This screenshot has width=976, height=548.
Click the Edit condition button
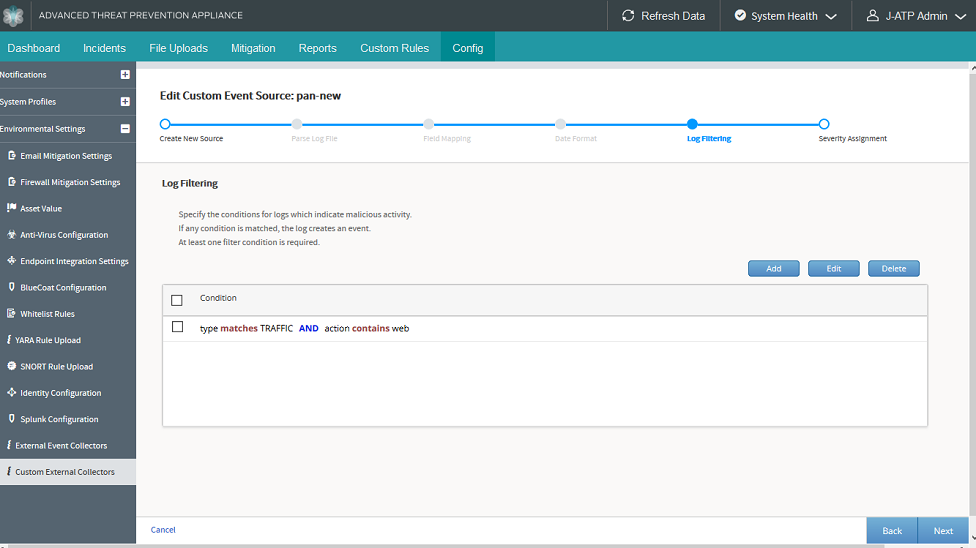pos(833,268)
